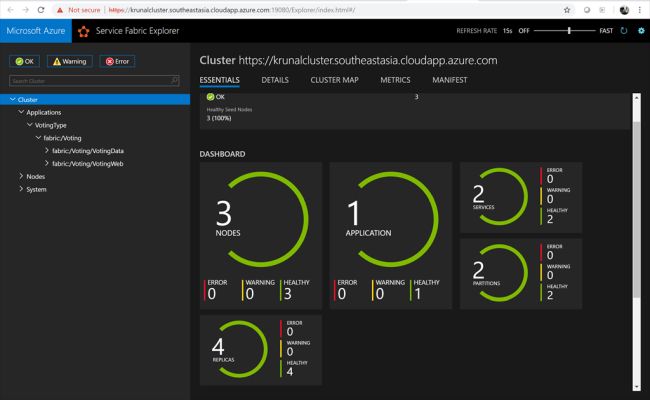Collapse the Applications tree node chevron
The width and height of the screenshot is (650, 400).
[21, 112]
